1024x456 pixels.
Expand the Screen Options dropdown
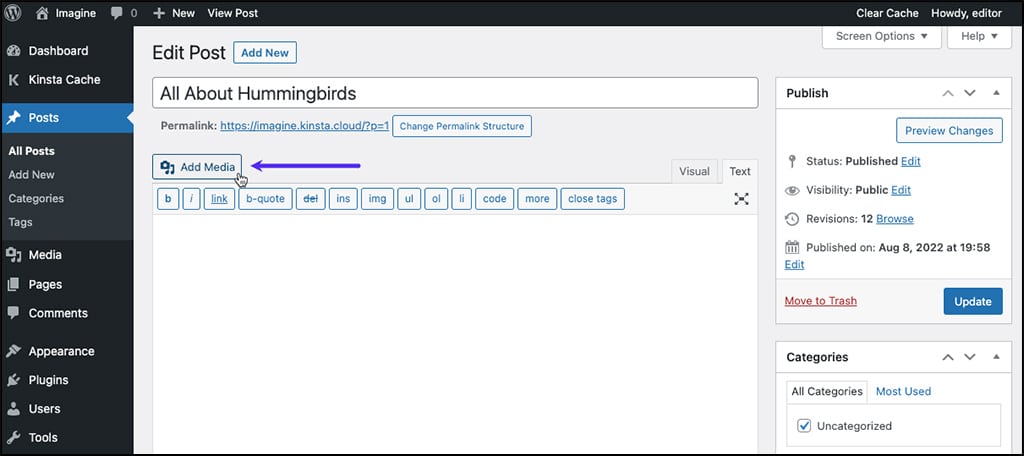click(x=881, y=36)
